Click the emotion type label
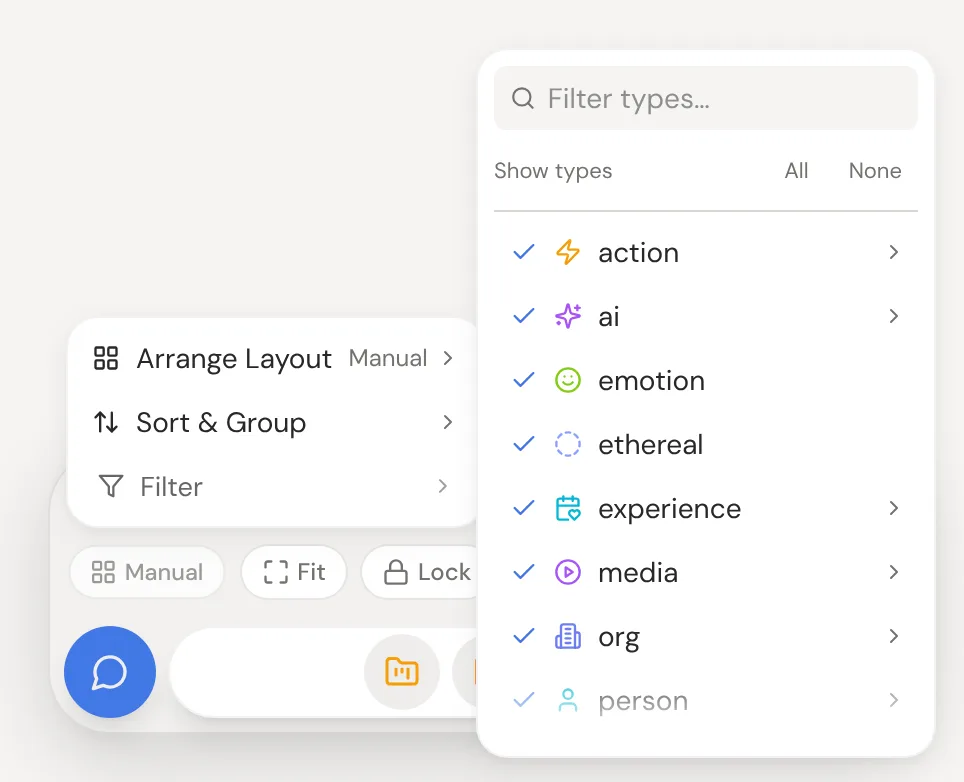The height and width of the screenshot is (782, 964). [652, 381]
